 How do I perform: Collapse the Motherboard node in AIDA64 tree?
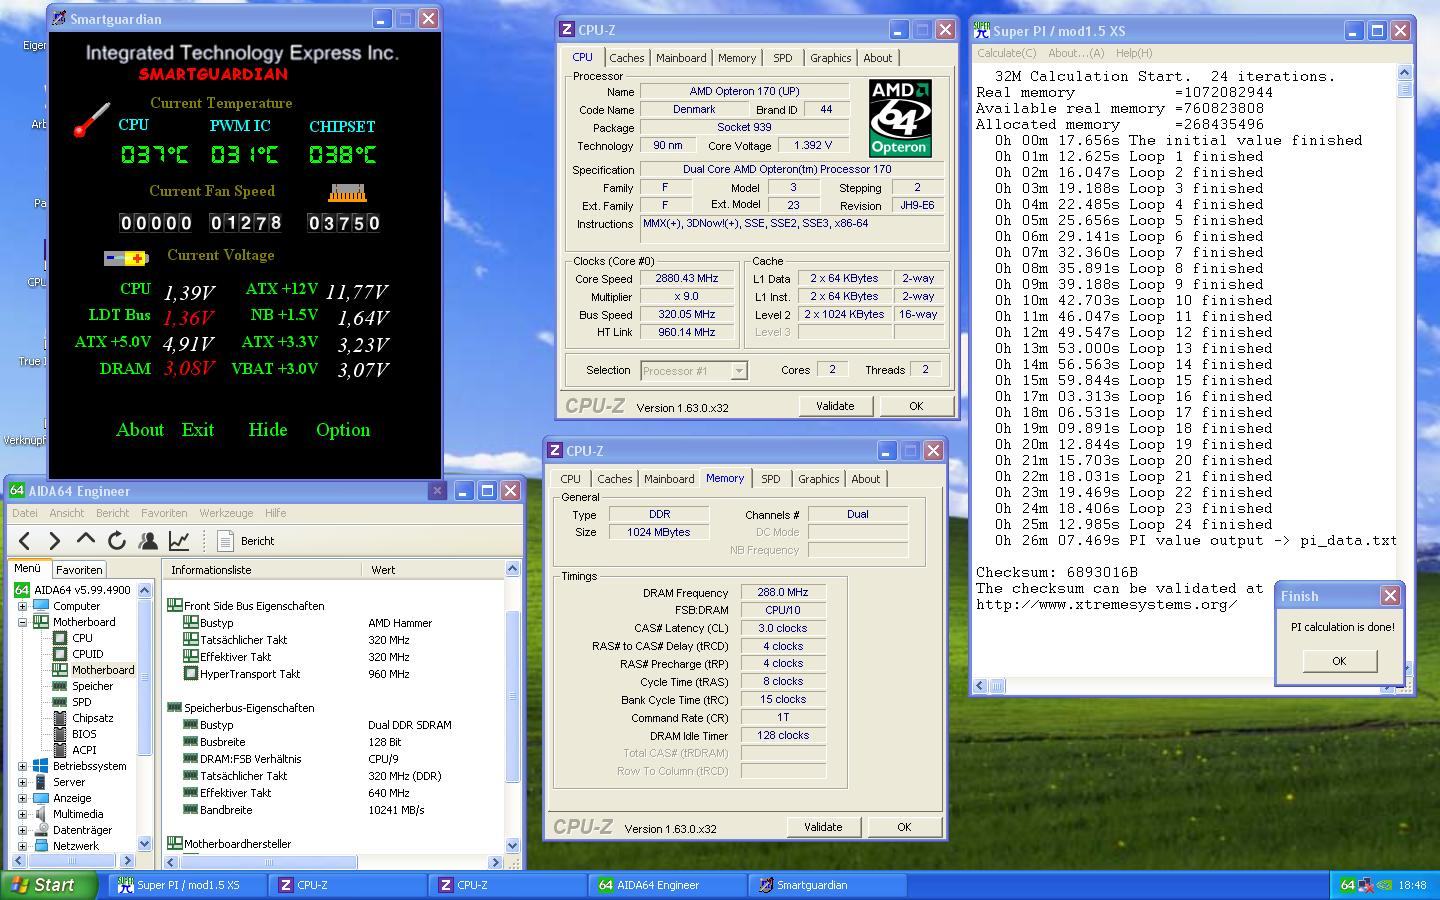pos(22,622)
